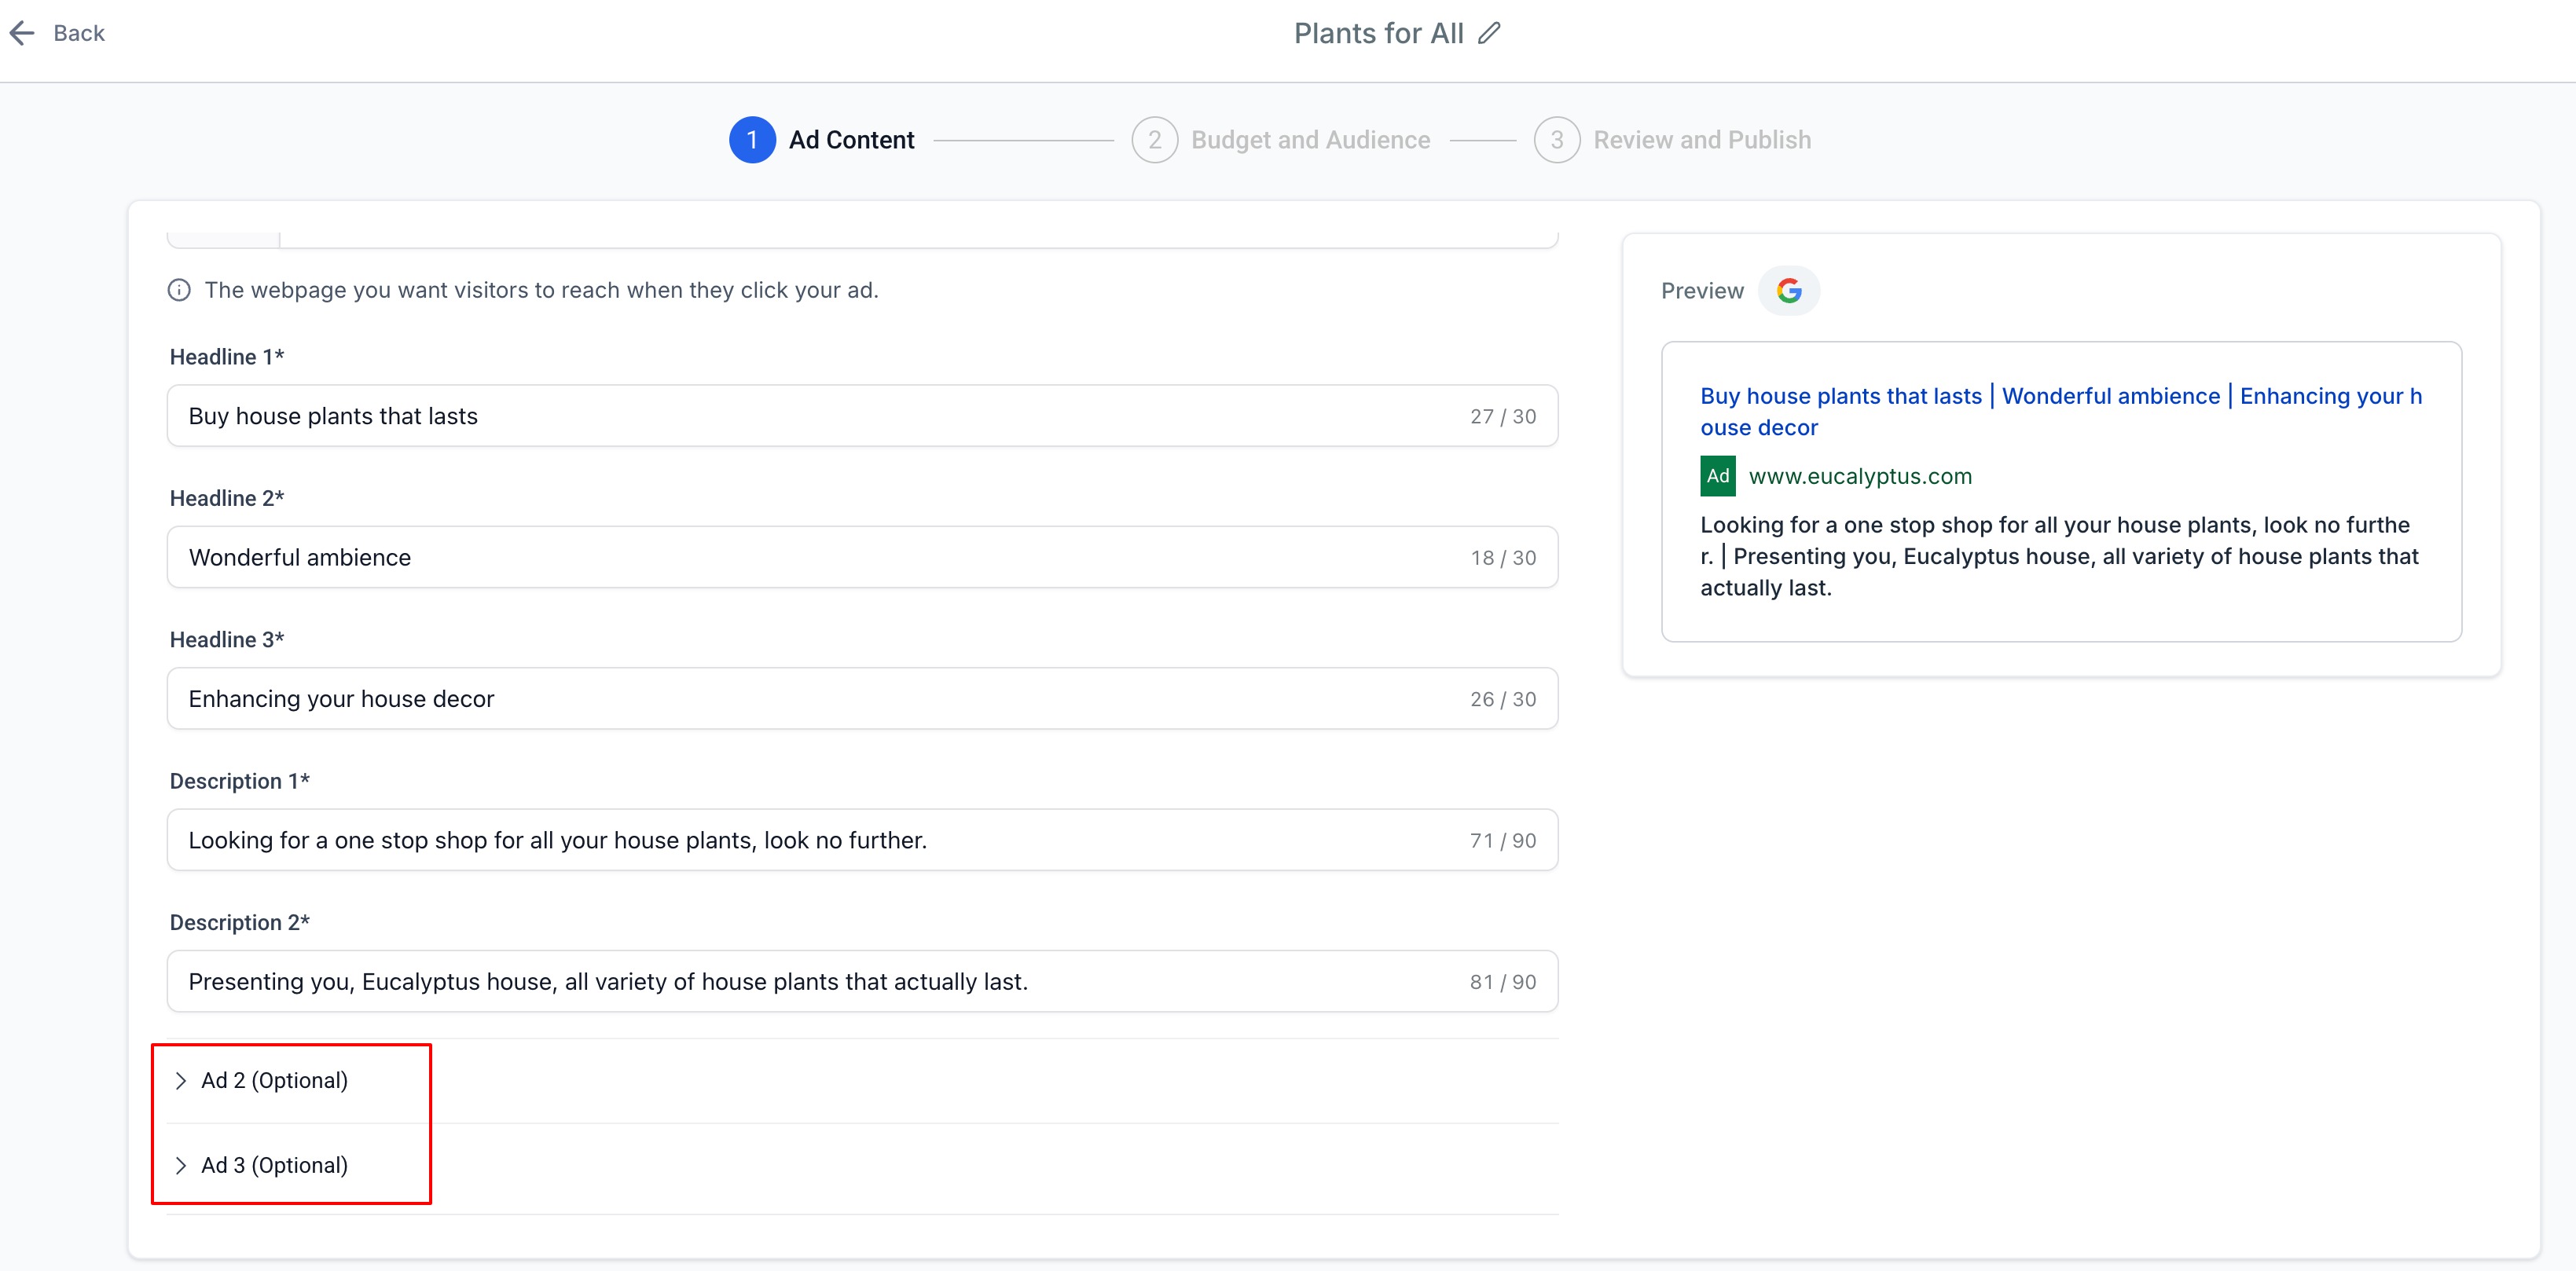Viewport: 2576px width, 1271px height.
Task: Click the Headline 3* label
Action: pyautogui.click(x=227, y=639)
